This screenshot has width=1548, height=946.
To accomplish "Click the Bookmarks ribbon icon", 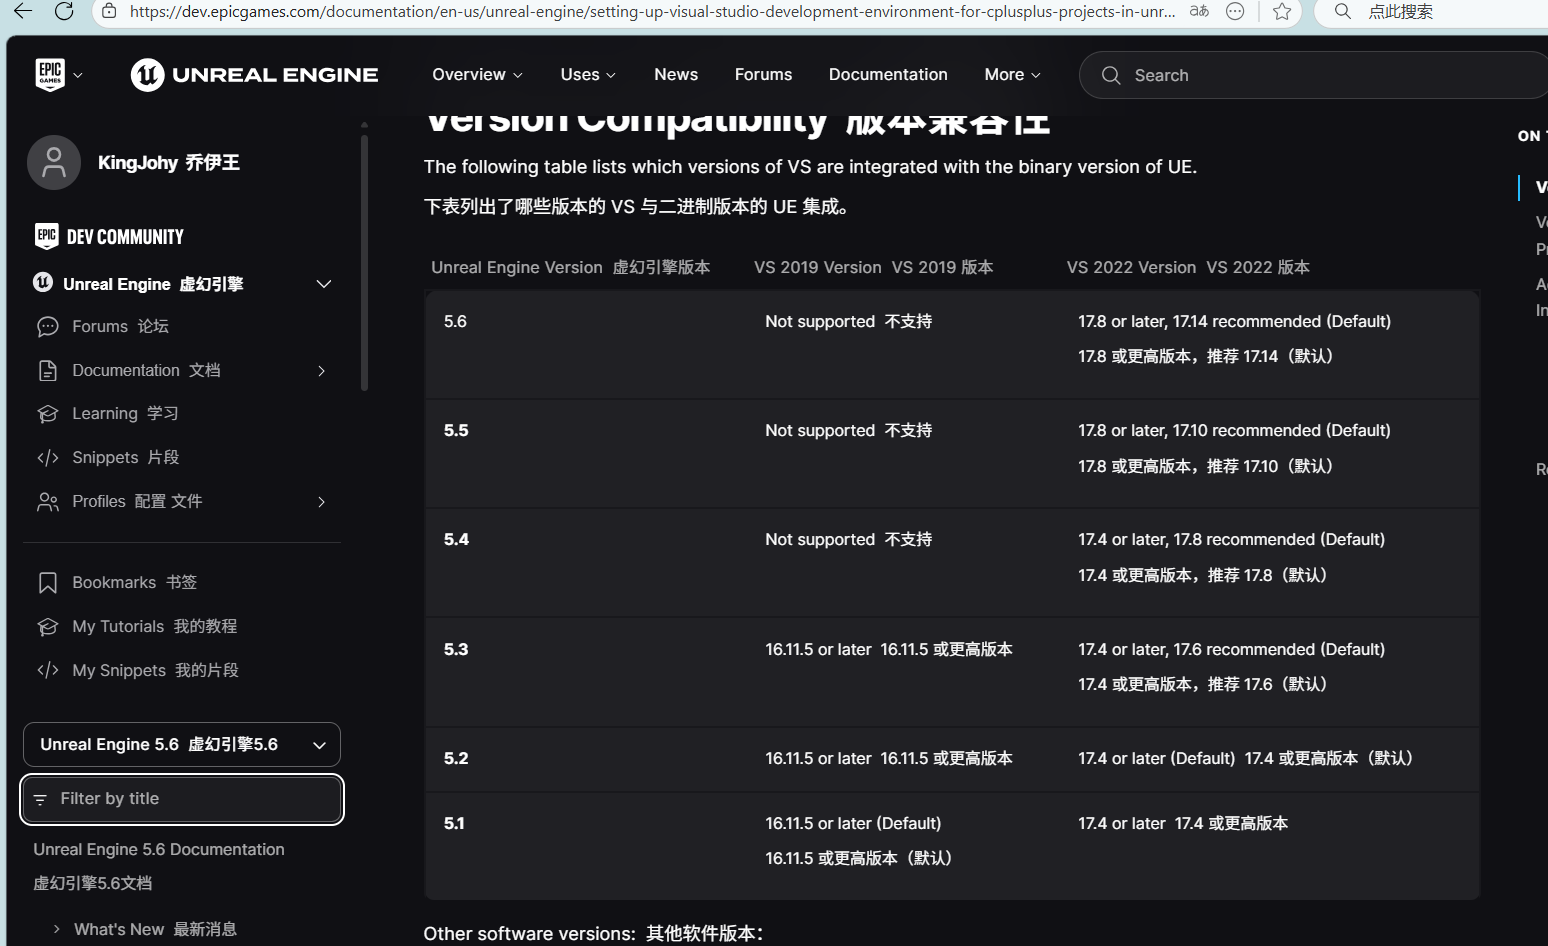I will (47, 583).
